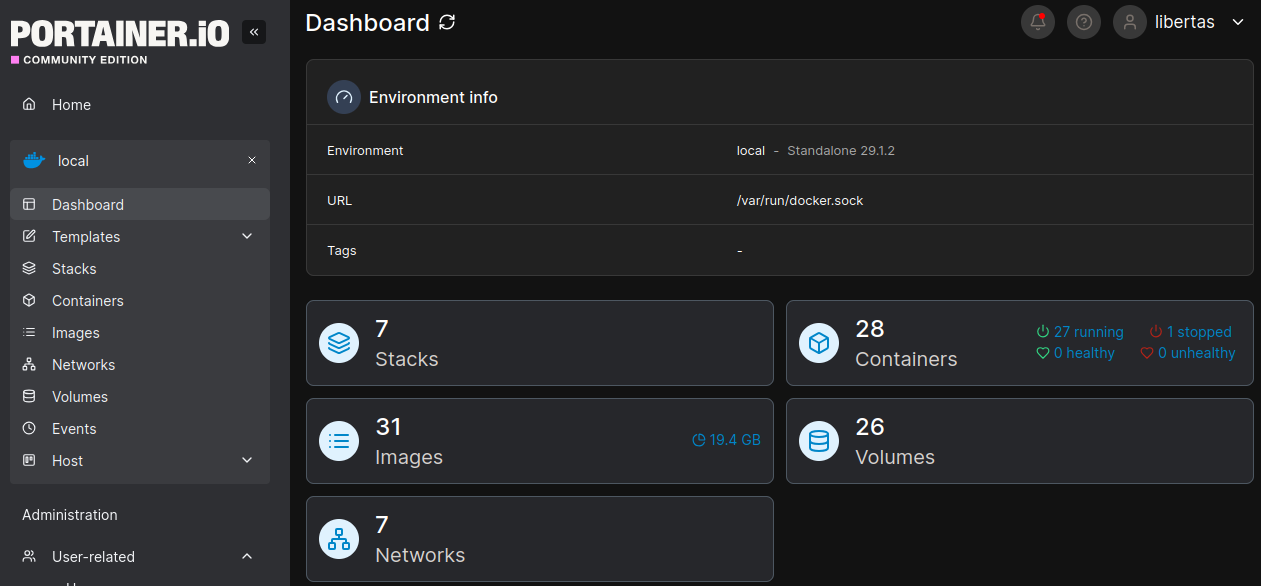Image resolution: width=1261 pixels, height=586 pixels.
Task: Select Home in the sidebar menu
Action: click(70, 104)
